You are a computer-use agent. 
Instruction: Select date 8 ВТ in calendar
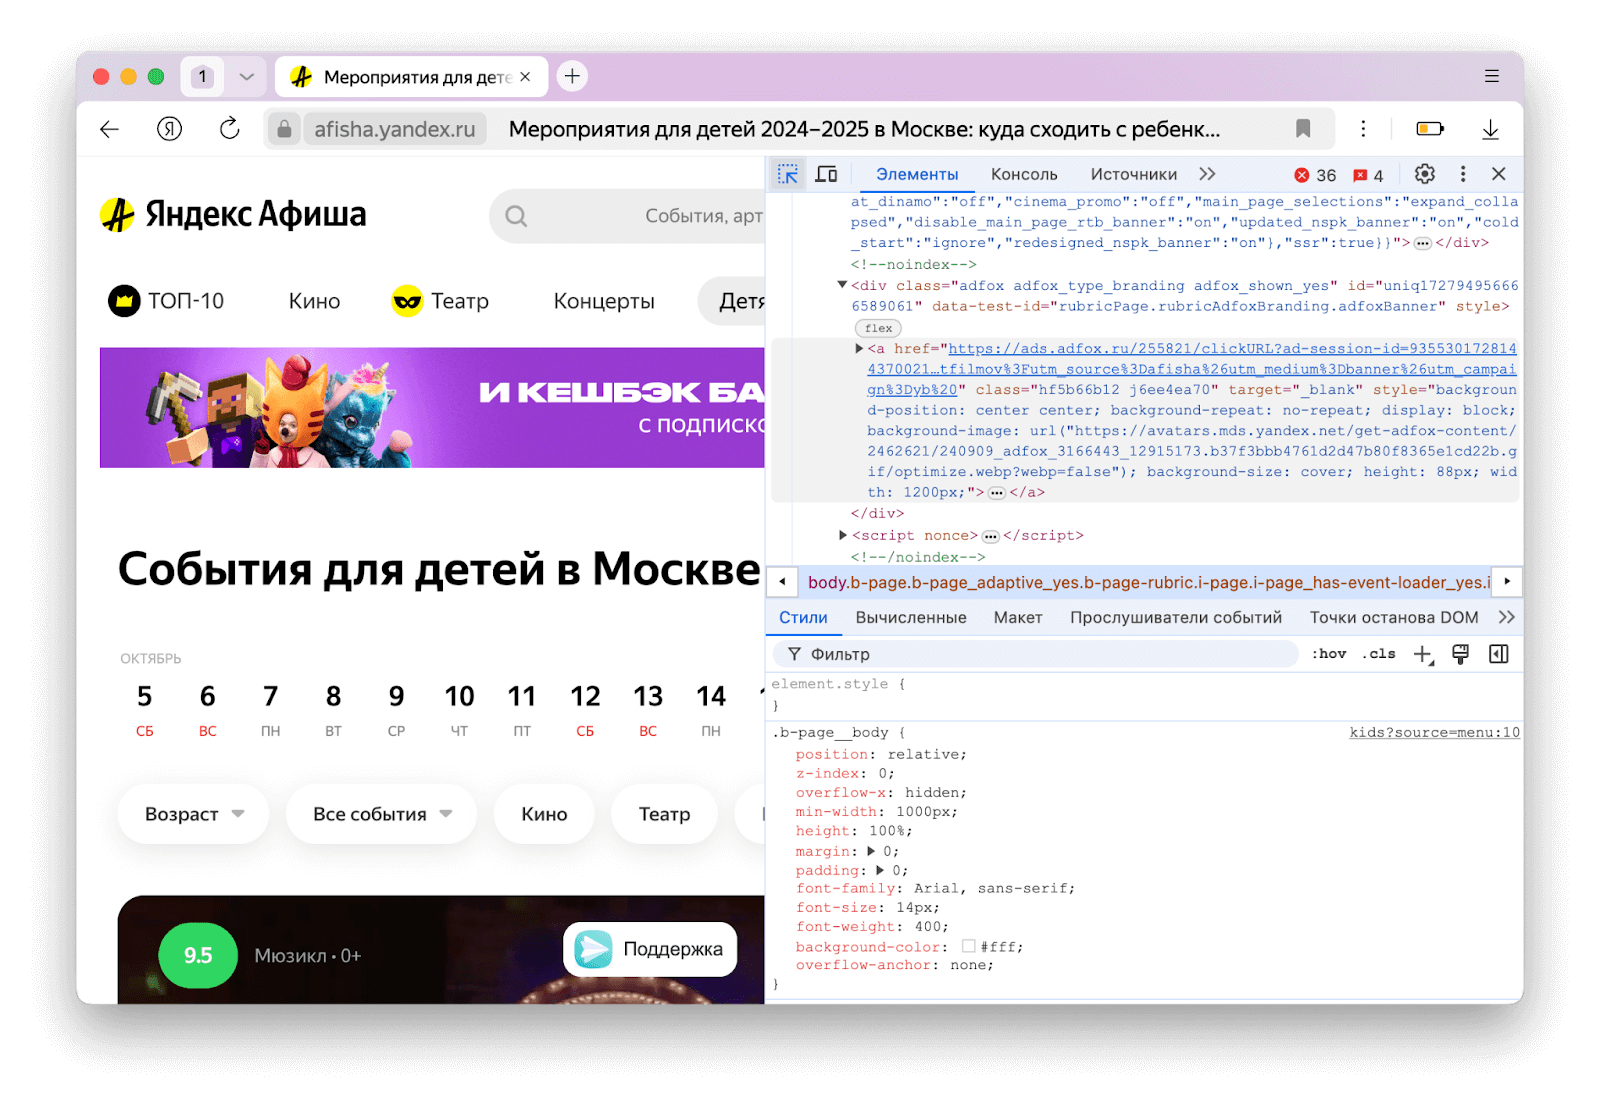tap(333, 709)
